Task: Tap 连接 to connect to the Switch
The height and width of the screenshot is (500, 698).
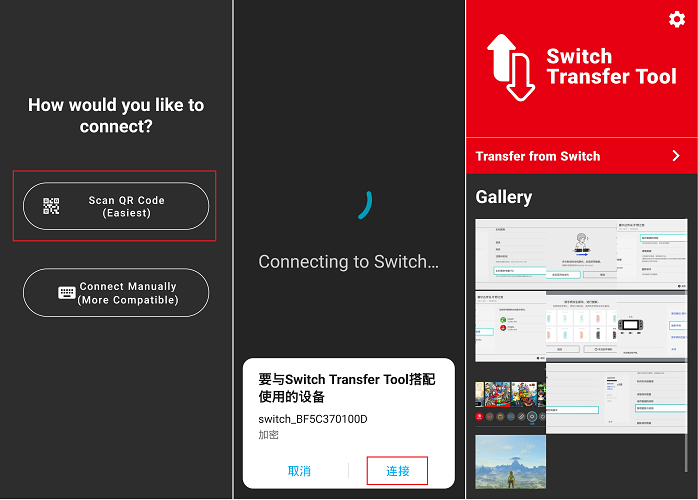Action: click(x=398, y=471)
